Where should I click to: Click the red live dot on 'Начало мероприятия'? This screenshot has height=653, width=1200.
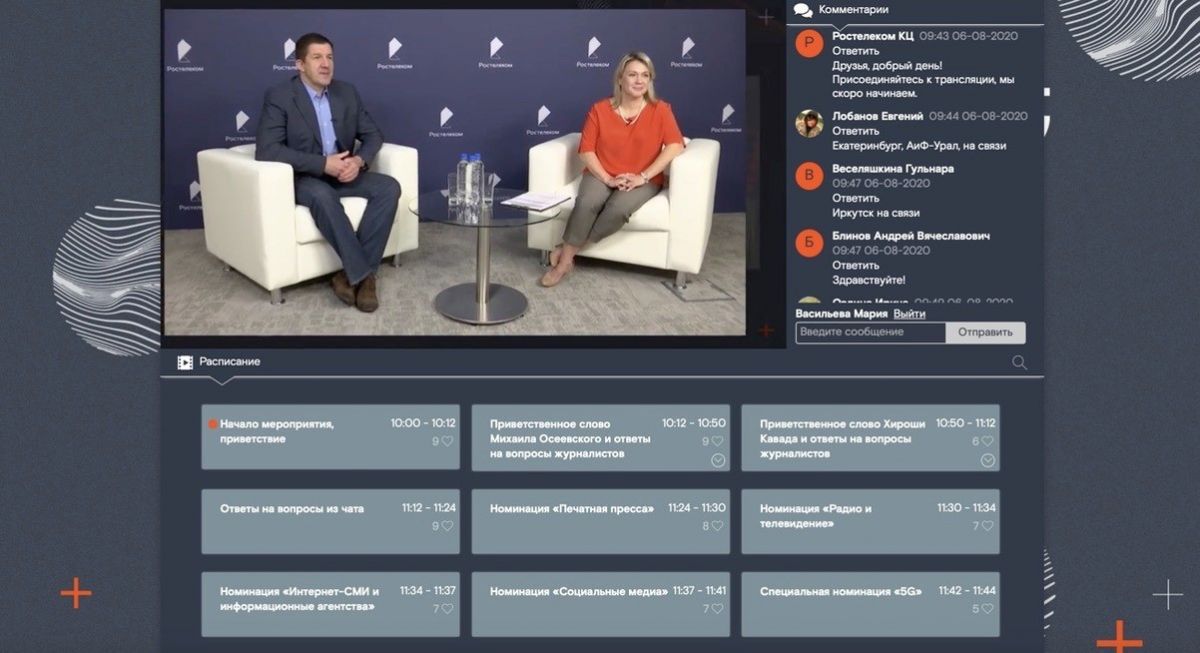(212, 424)
